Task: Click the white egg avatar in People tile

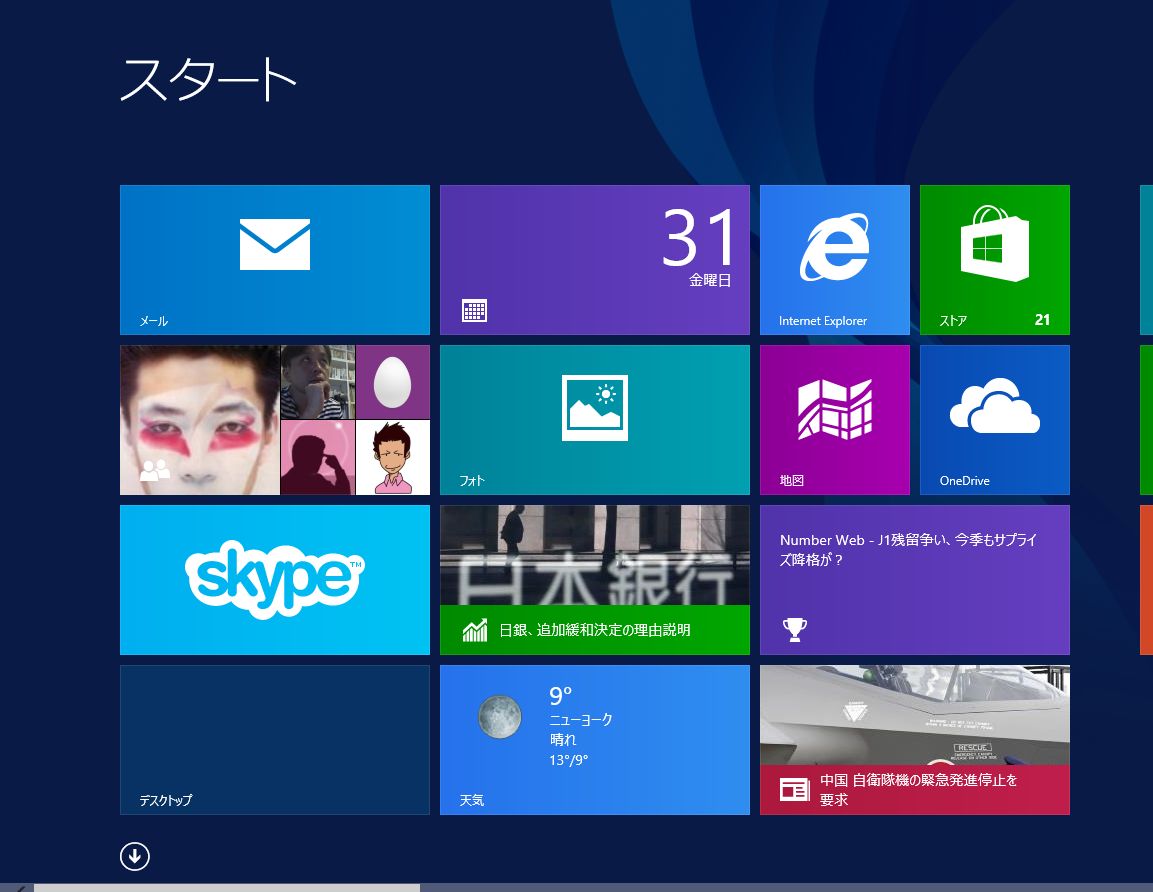Action: (x=392, y=382)
